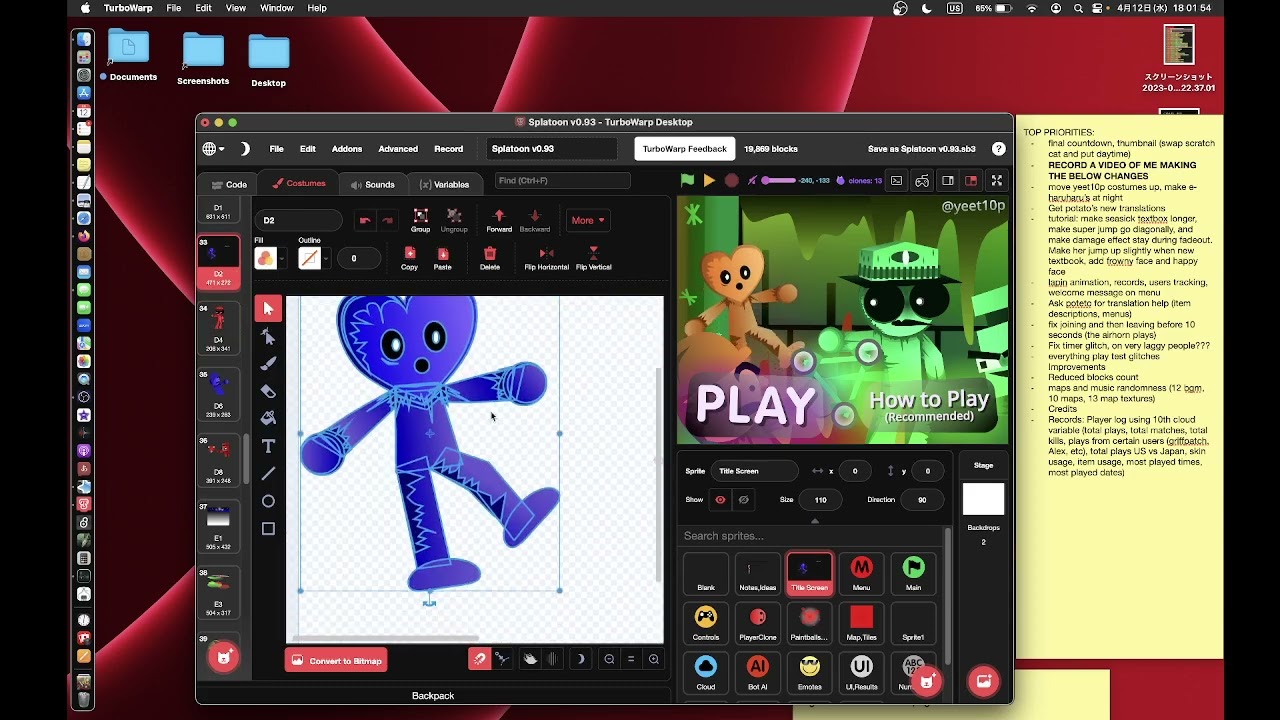This screenshot has height=720, width=1280.
Task: Enter fullscreen stage mode
Action: click(996, 181)
